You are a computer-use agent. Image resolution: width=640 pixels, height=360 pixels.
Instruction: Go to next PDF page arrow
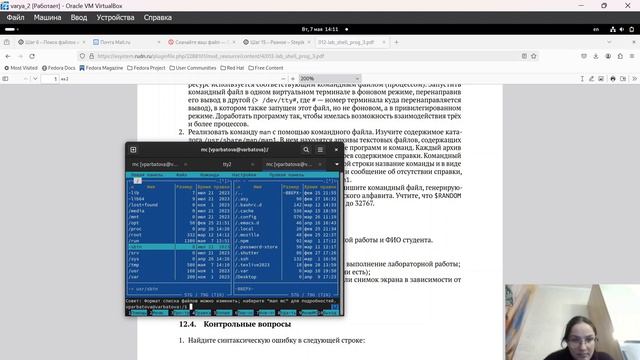(35, 78)
